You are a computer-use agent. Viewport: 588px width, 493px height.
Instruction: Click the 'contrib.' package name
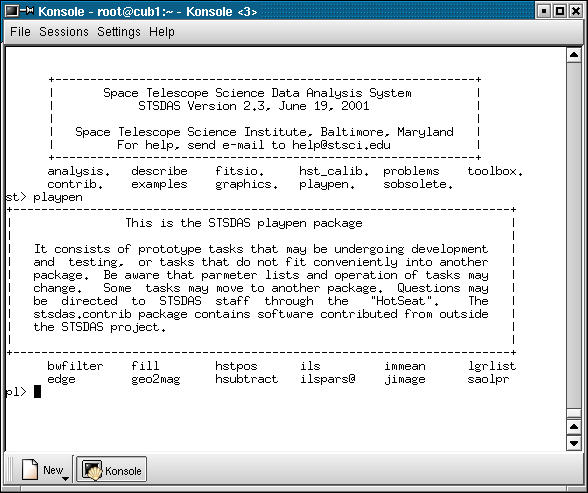click(75, 184)
